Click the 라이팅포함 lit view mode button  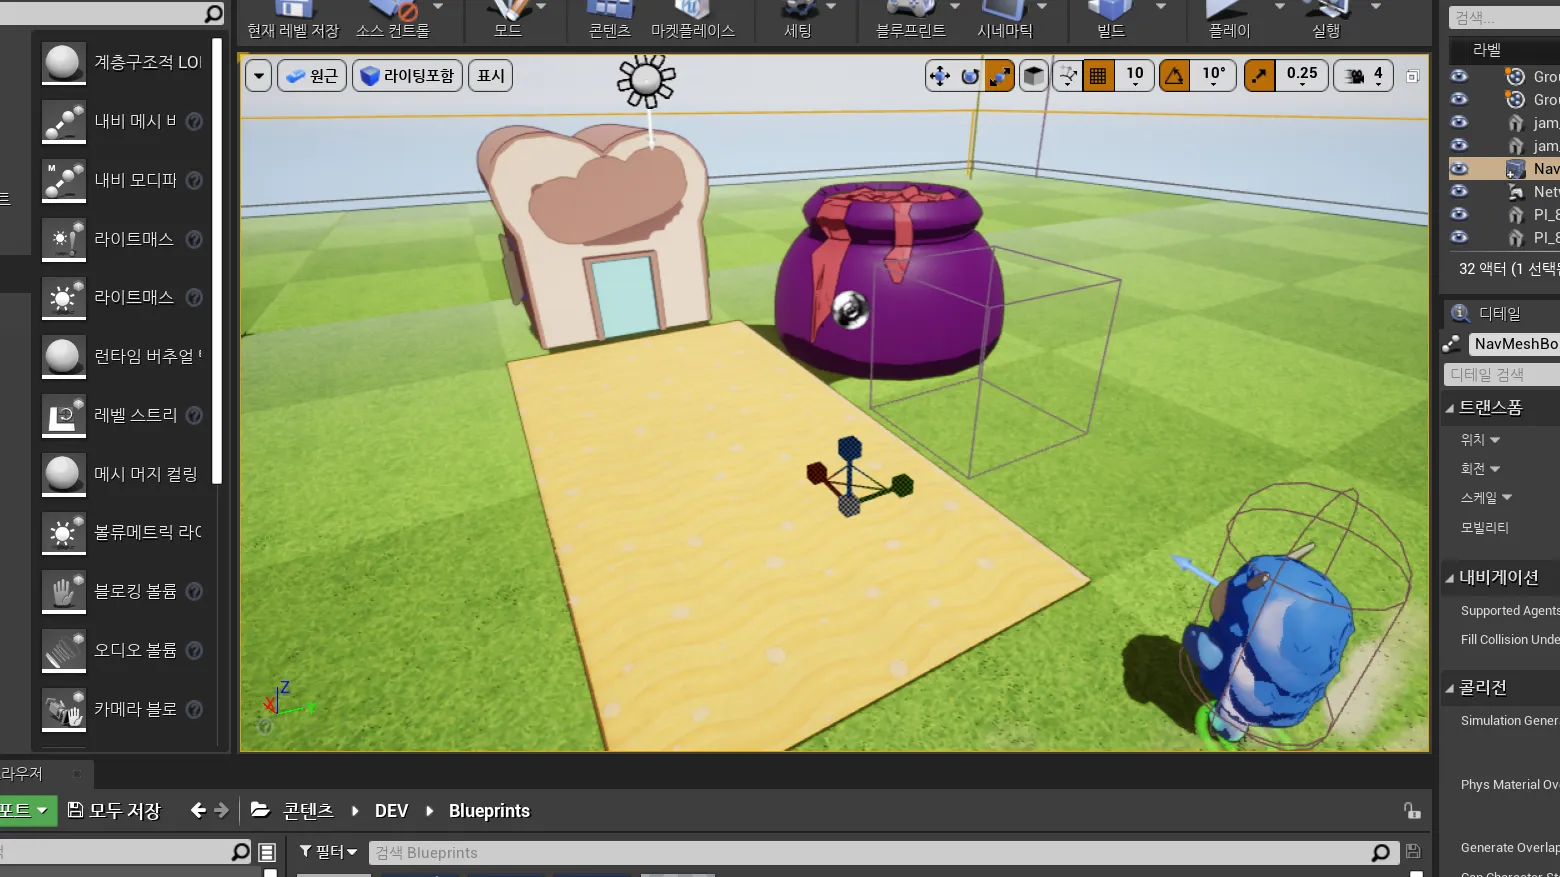coord(407,76)
